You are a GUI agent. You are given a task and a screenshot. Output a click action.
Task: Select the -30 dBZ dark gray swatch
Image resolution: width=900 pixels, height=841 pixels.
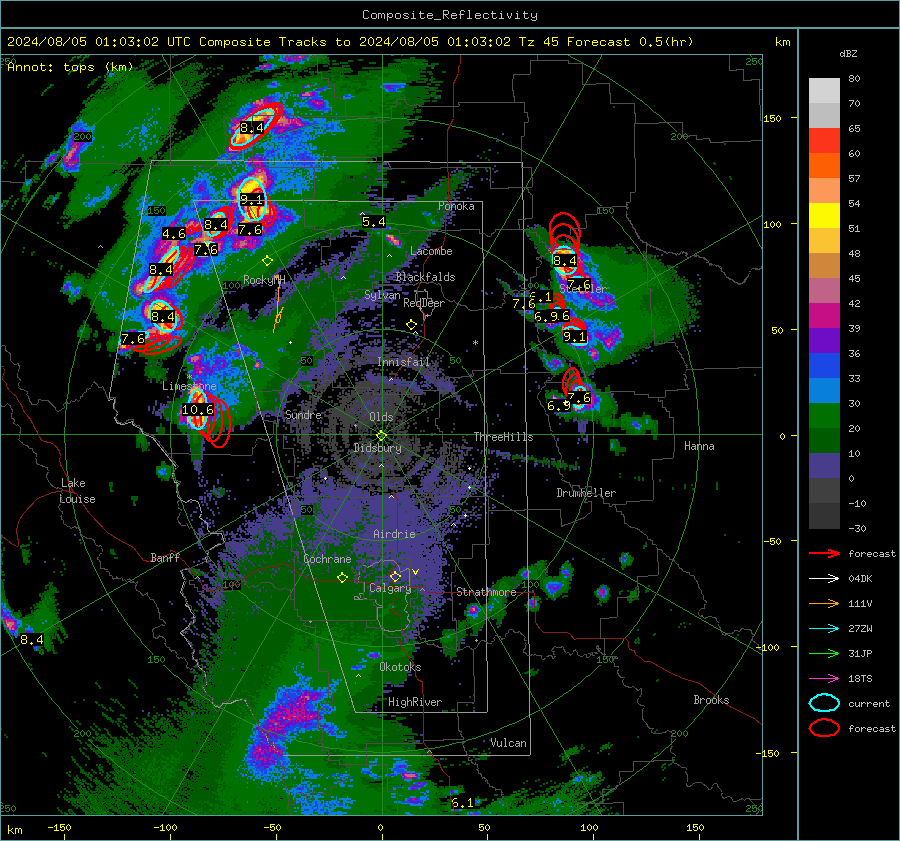coord(824,516)
